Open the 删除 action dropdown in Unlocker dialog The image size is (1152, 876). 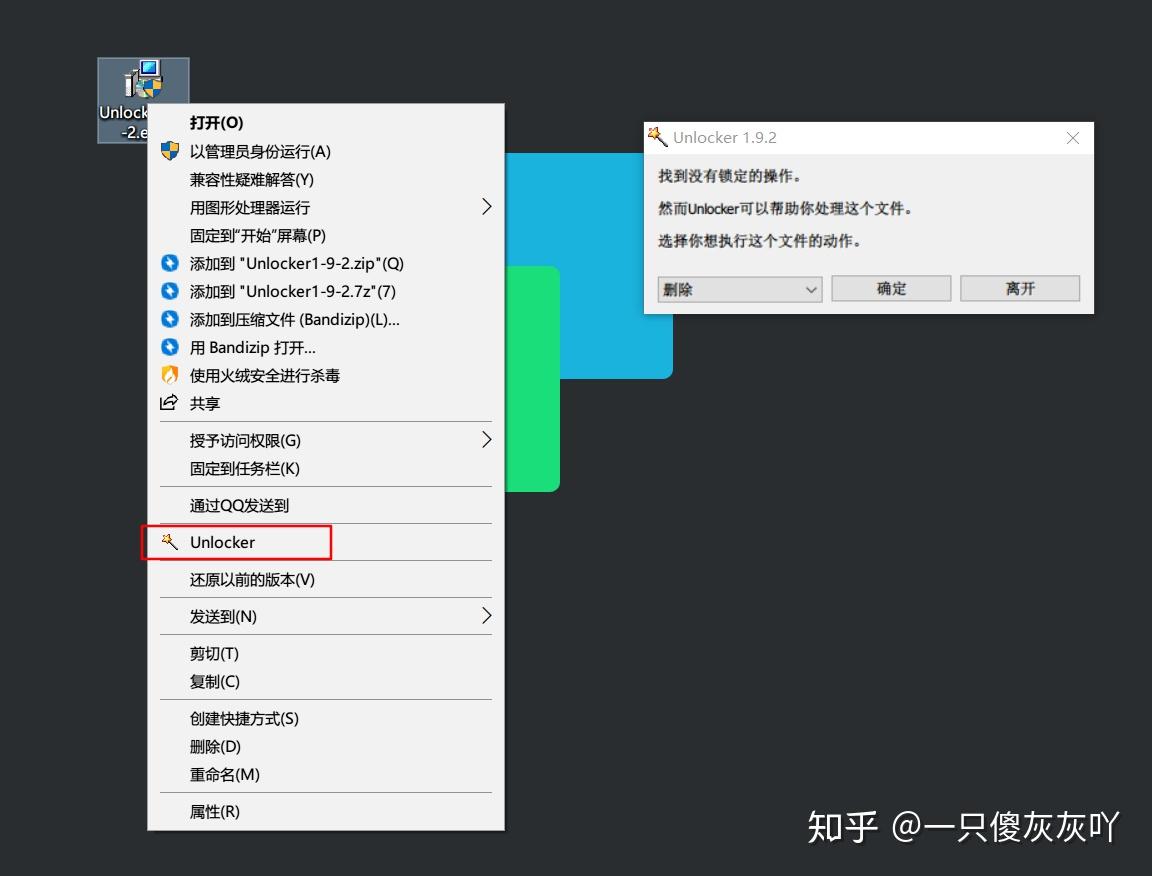[x=740, y=289]
